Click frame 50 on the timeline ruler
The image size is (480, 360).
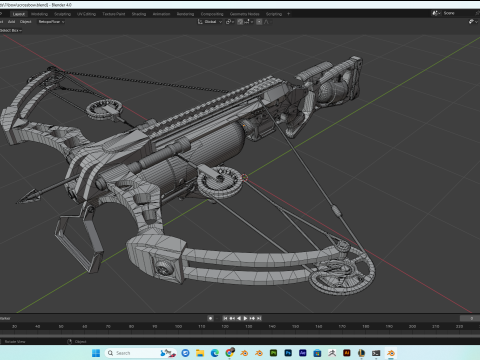[61, 326]
